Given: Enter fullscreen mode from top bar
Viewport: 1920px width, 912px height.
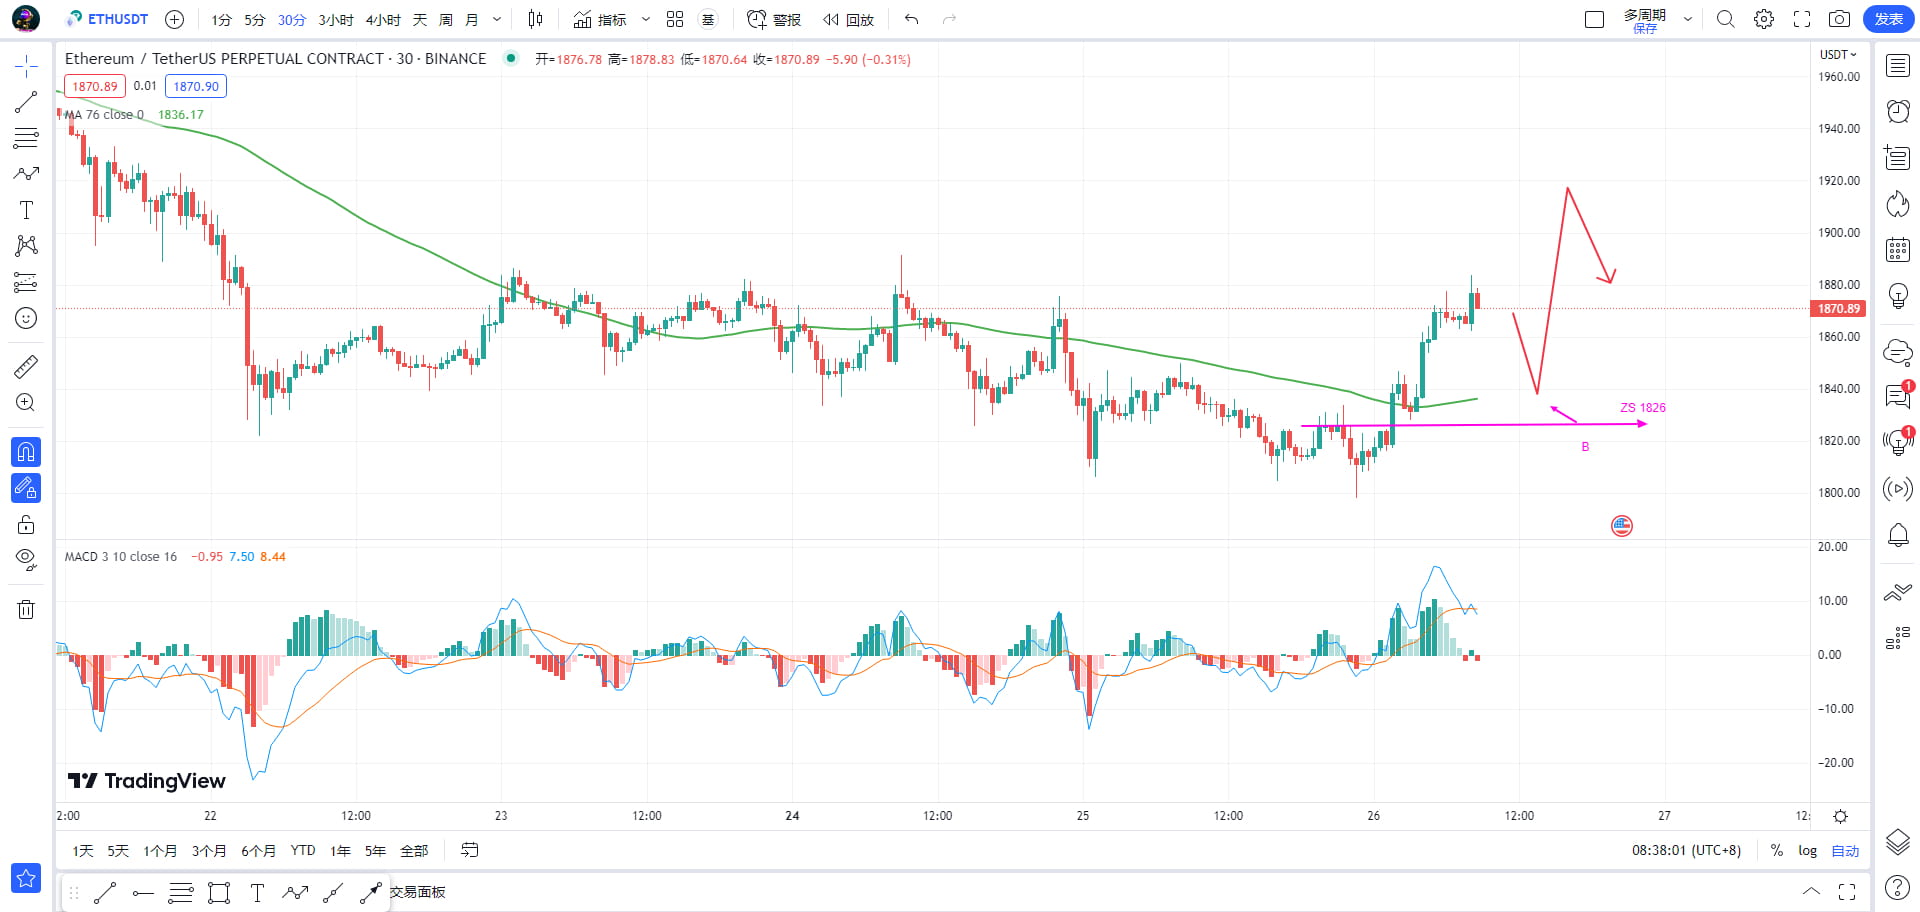Looking at the screenshot, I should click(1802, 19).
